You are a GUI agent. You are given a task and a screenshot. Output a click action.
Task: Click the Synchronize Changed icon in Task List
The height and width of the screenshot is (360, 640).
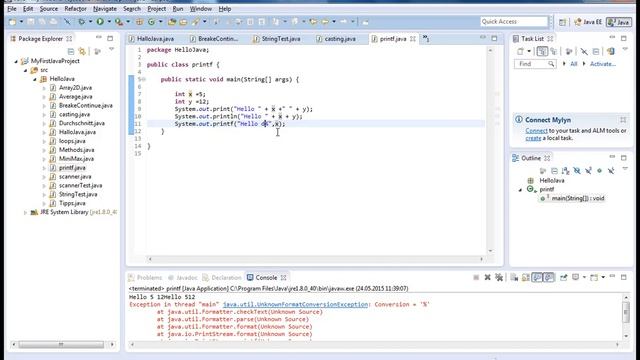tap(611, 51)
